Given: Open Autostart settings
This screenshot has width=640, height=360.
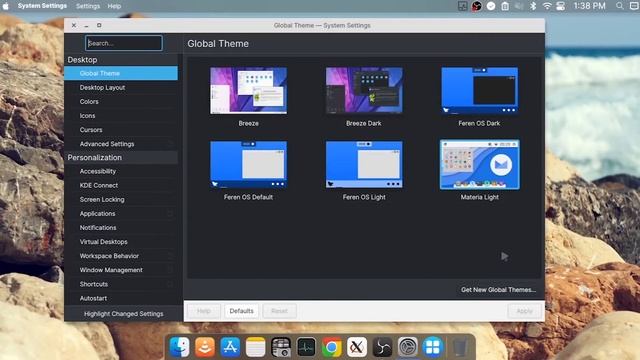Looking at the screenshot, I should click(121, 298).
